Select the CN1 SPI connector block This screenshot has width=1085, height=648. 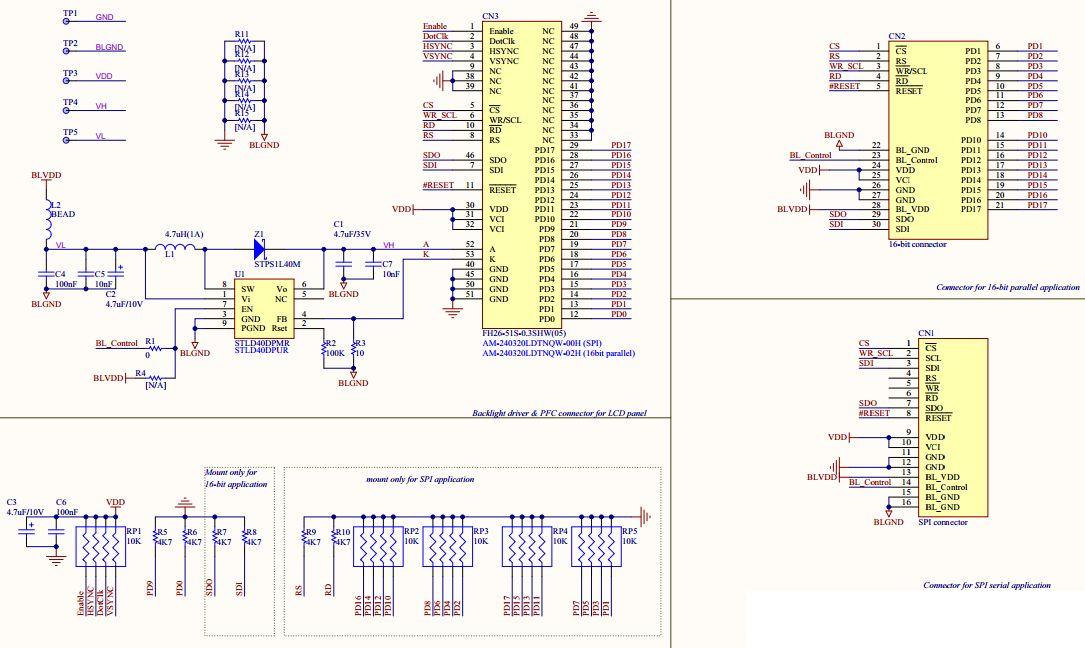tap(955, 425)
